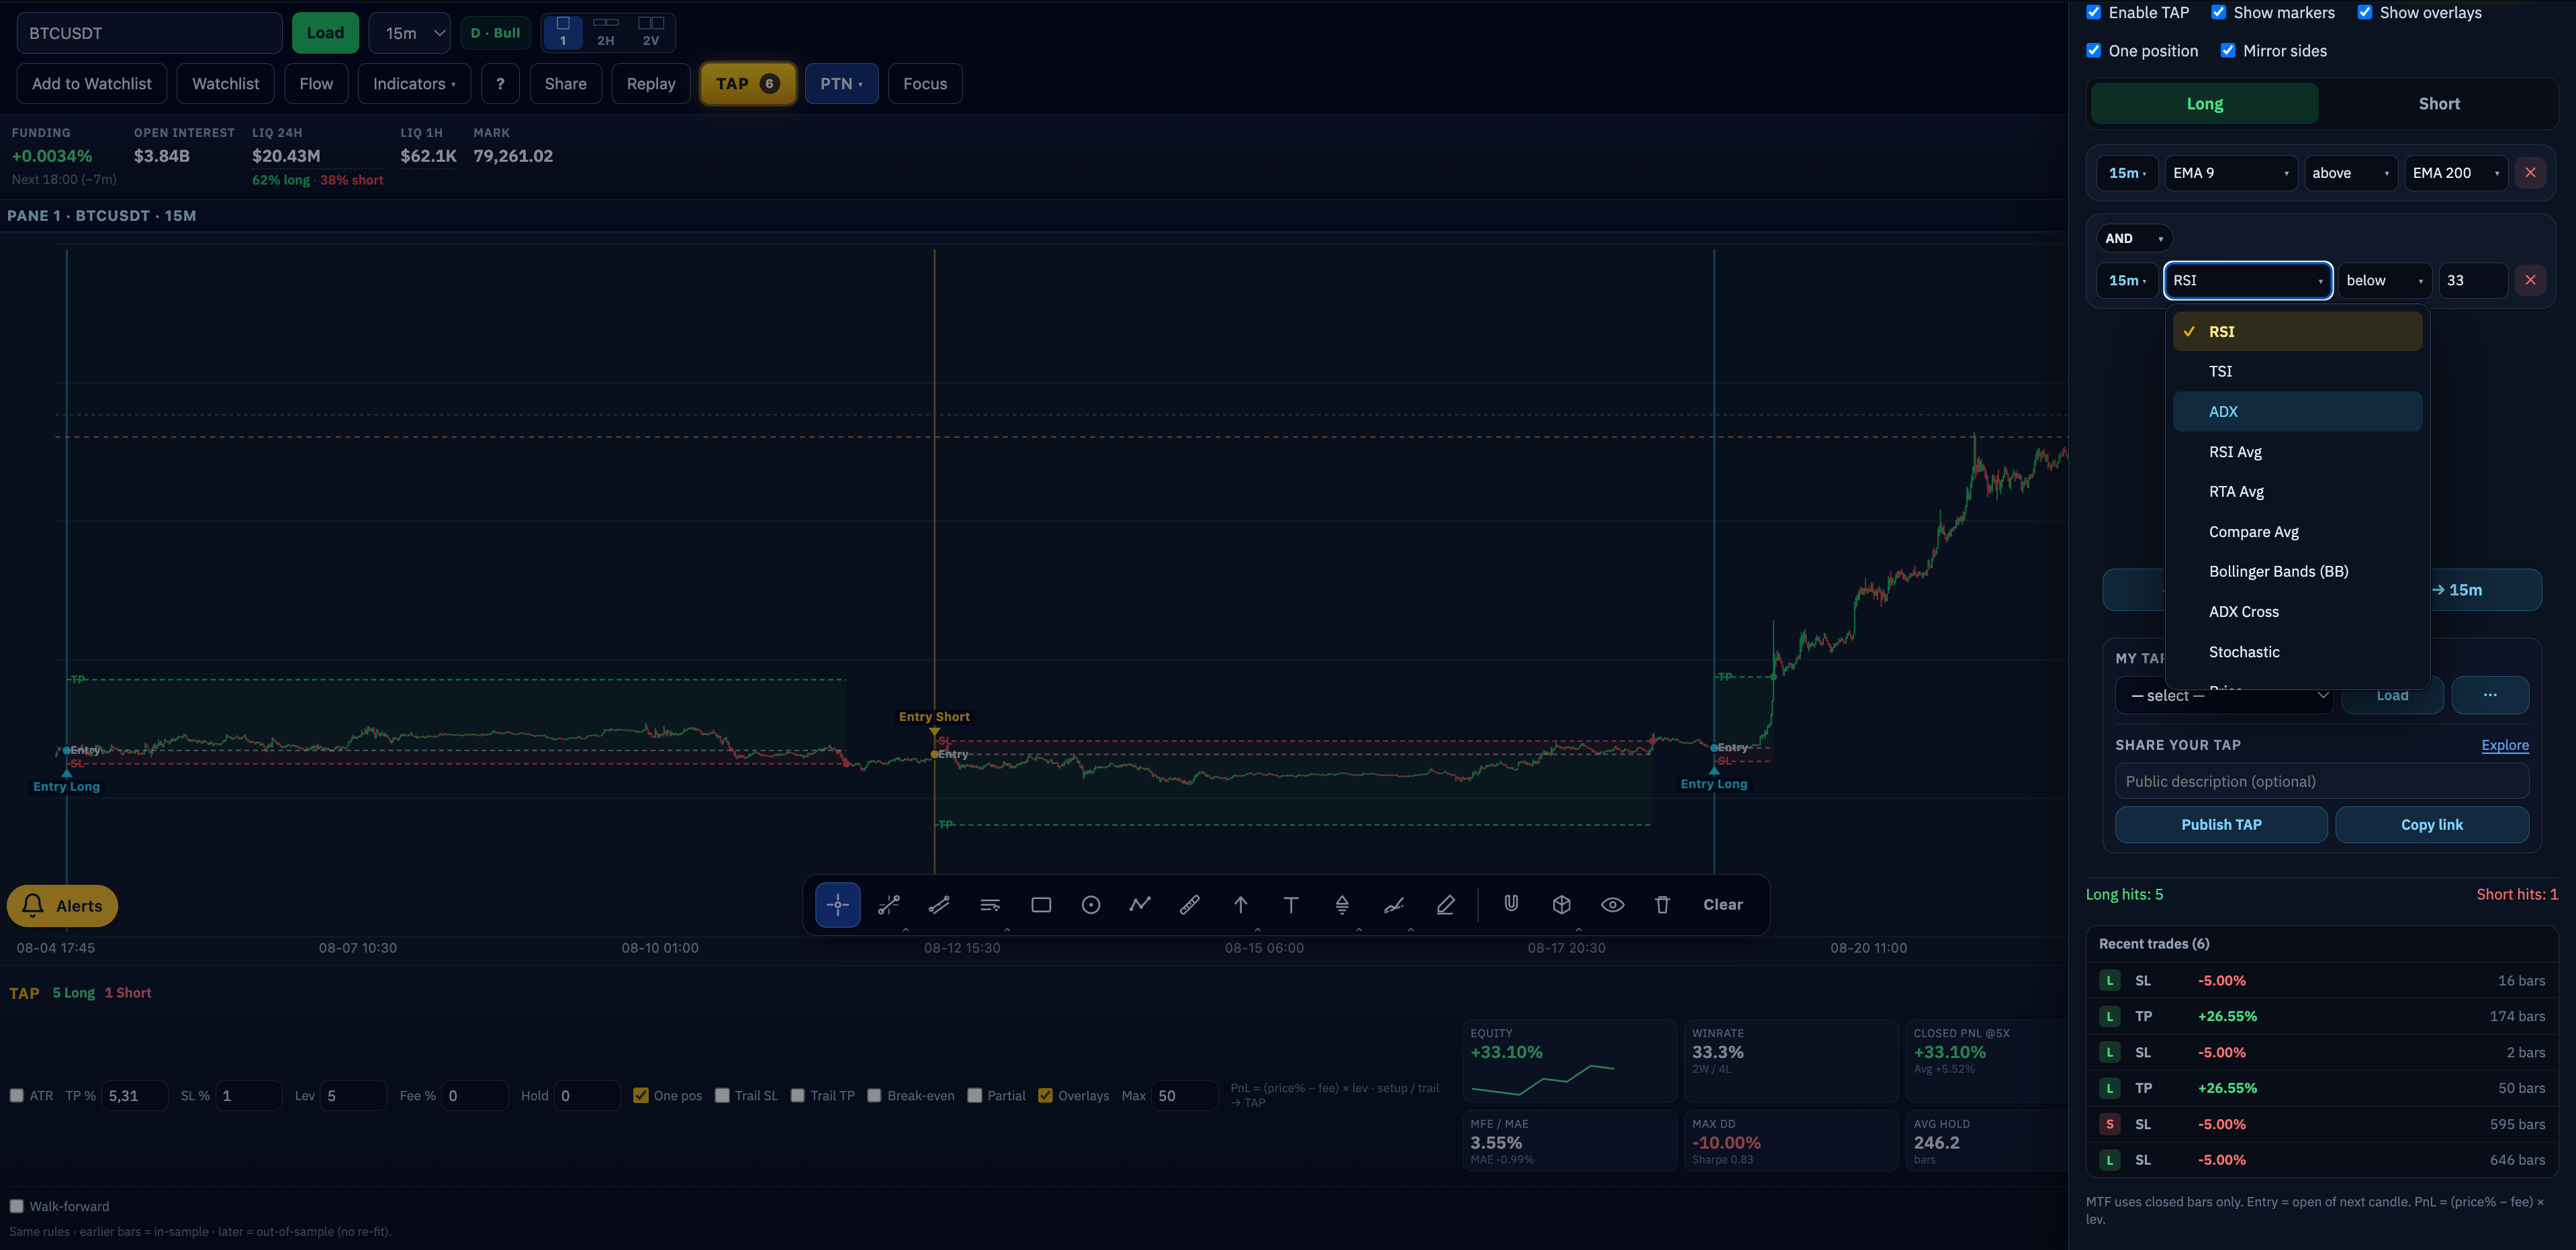The width and height of the screenshot is (2576, 1250).
Task: Toggle One position checkbox in side panel
Action: (2093, 51)
